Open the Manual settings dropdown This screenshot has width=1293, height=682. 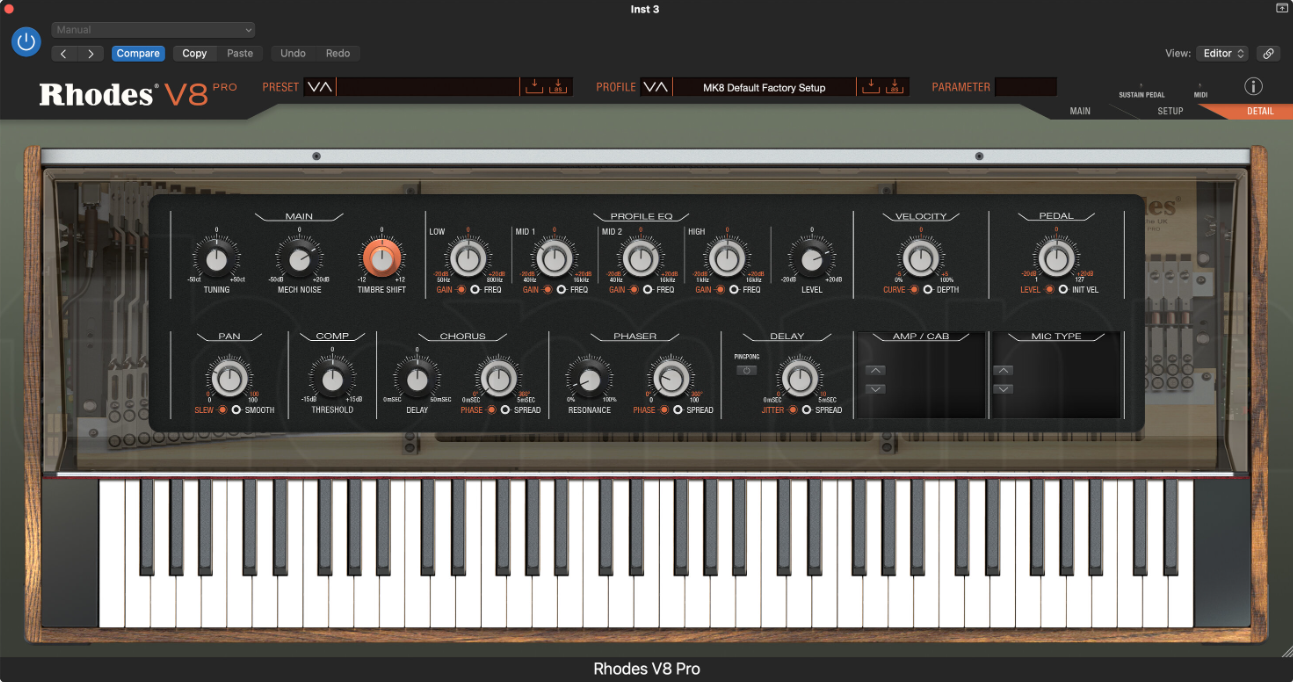153,30
